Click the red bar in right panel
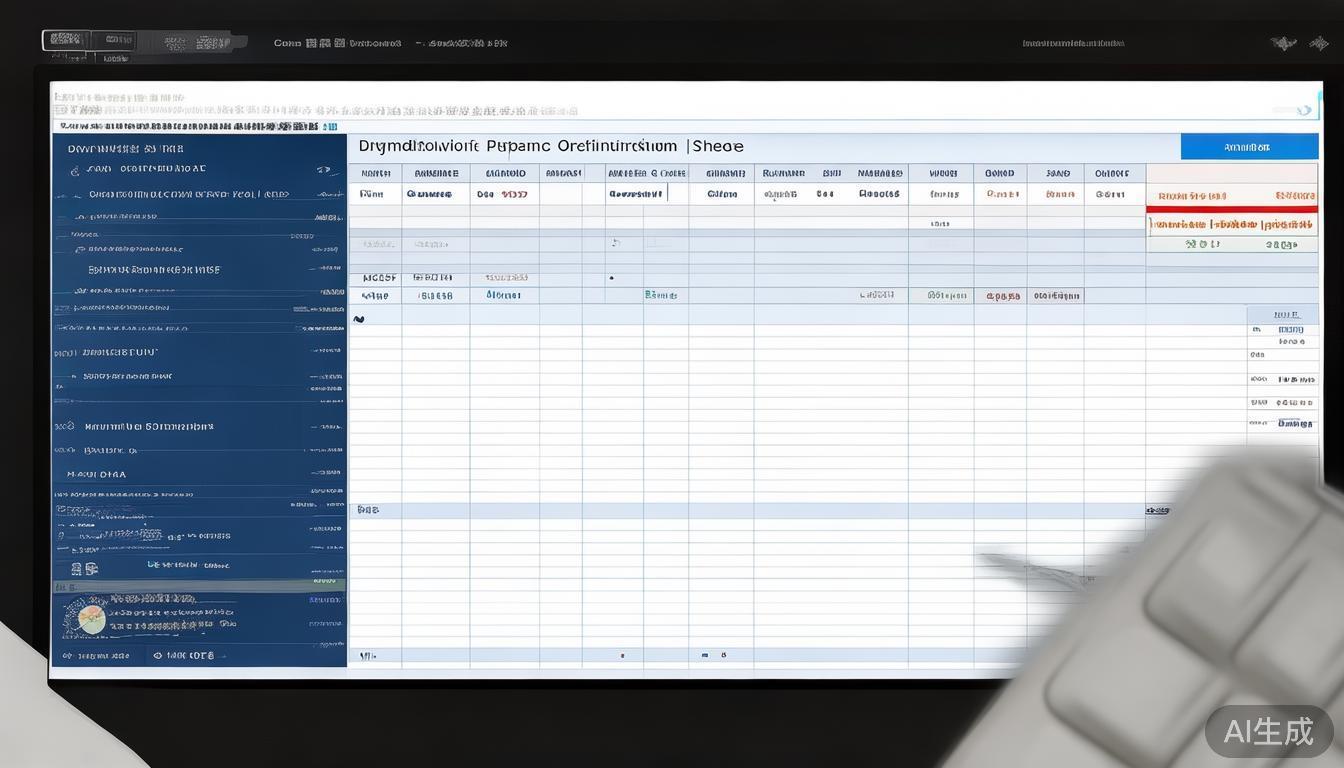1344x768 pixels. click(x=1232, y=210)
